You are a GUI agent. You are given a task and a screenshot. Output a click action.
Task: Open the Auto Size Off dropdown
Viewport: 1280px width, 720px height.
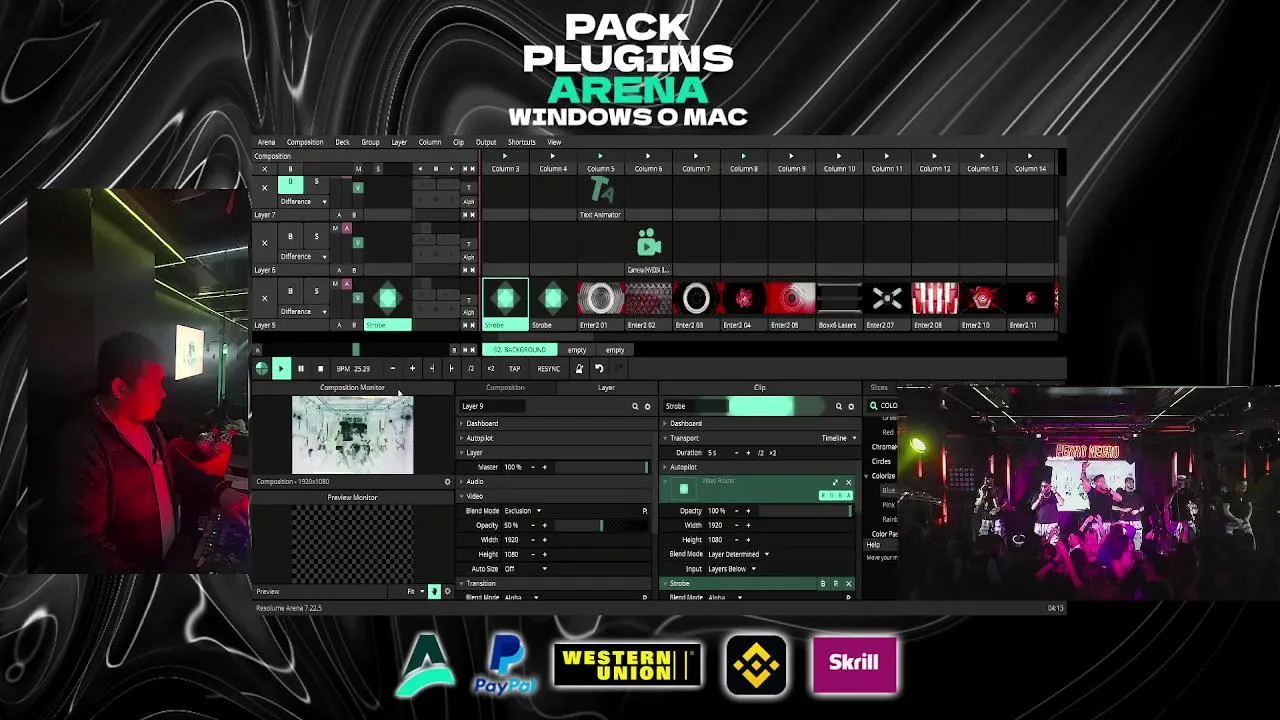pos(526,569)
